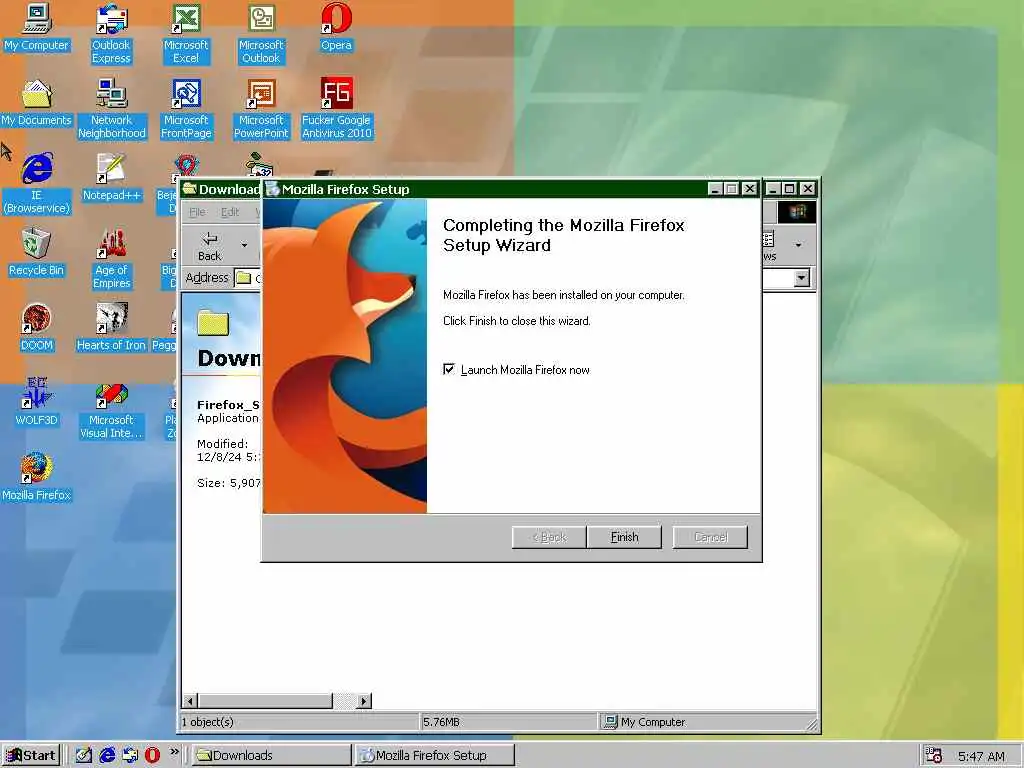Open the My Documents desktop folder
The height and width of the screenshot is (768, 1024).
click(x=37, y=103)
